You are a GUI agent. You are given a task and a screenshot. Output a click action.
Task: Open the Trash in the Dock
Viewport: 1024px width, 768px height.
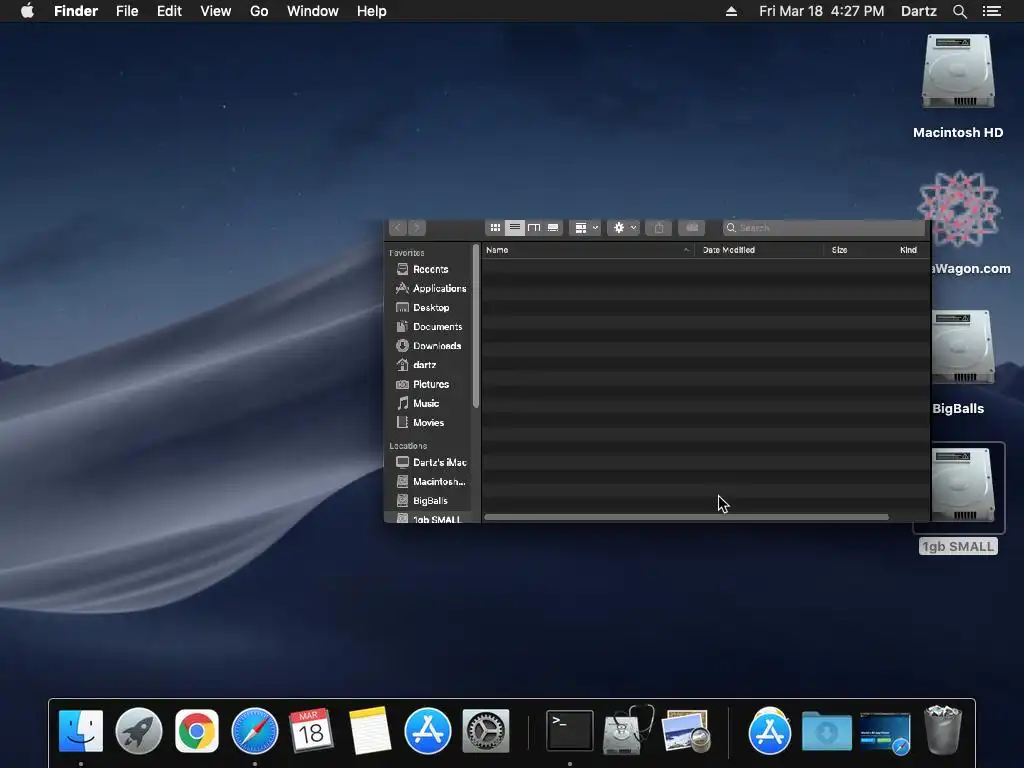(x=943, y=731)
